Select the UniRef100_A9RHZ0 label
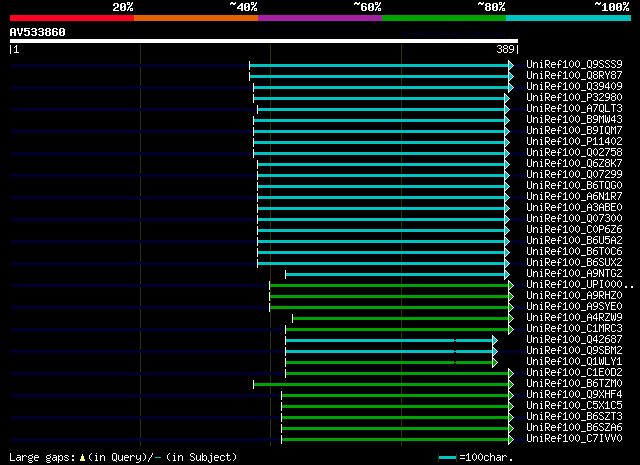Viewport: 640px width, 465px height. pos(574,296)
